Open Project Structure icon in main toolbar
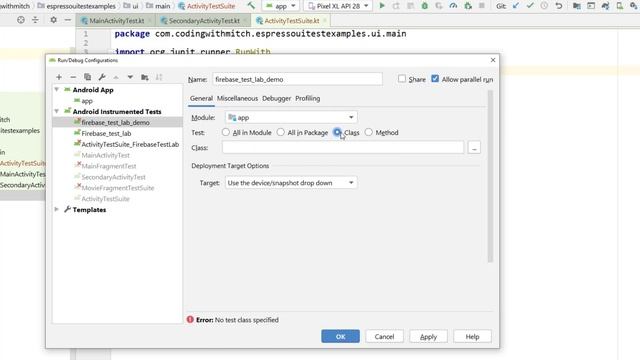The image size is (640, 360). tap(577, 6)
